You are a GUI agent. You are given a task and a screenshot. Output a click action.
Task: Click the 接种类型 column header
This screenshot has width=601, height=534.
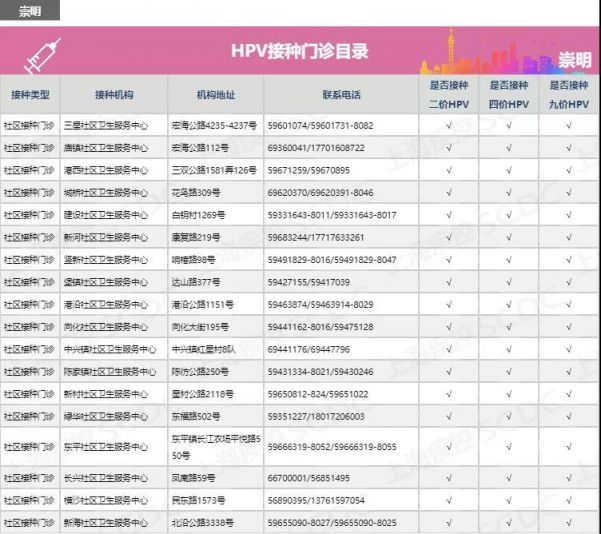coord(30,95)
